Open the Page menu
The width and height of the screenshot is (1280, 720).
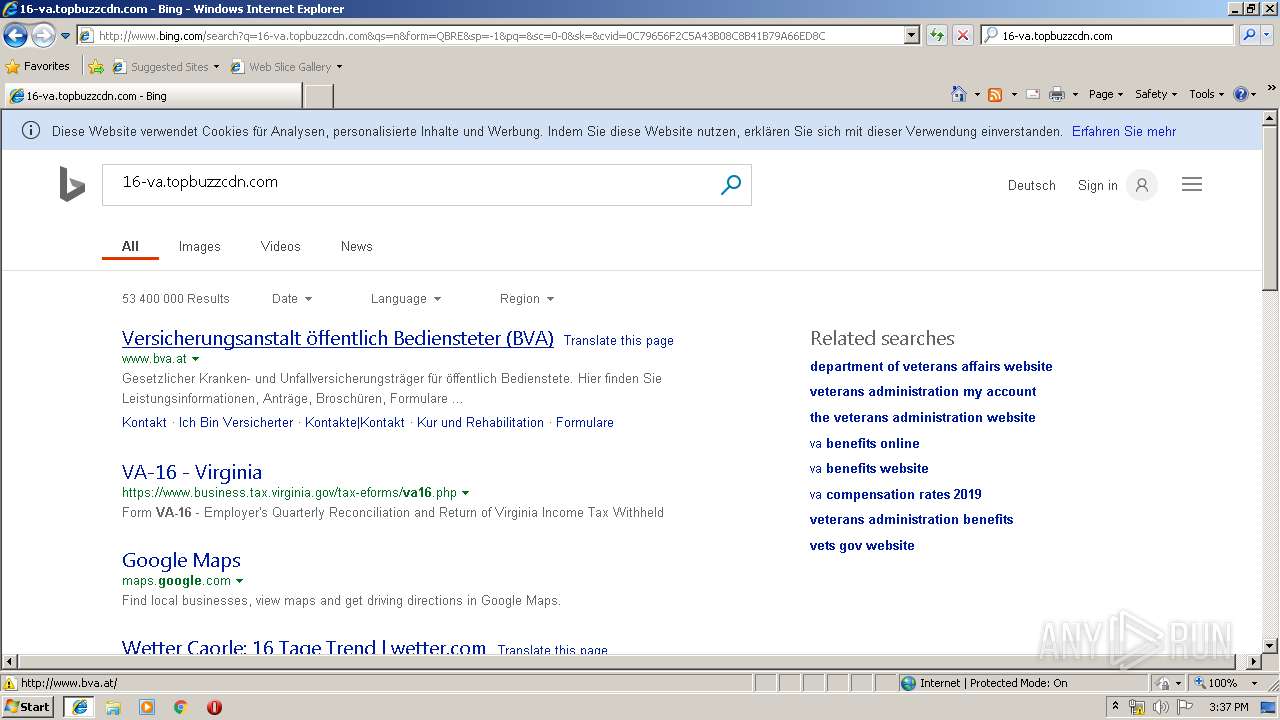[1105, 94]
